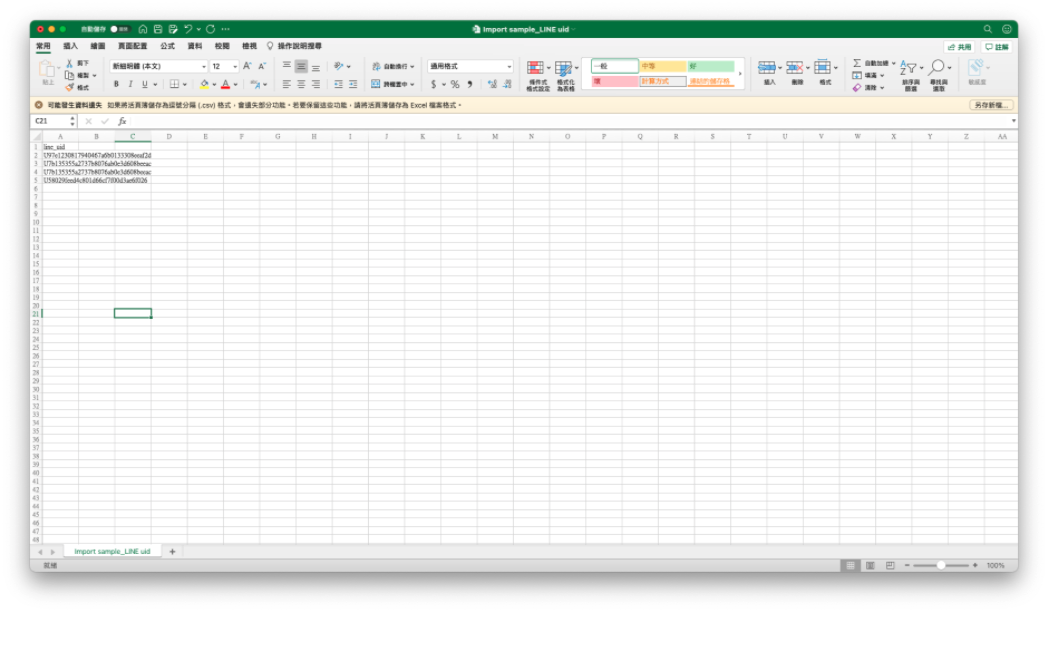Click the zoom slider in status bar
This screenshot has height=666, width=1047.
pos(940,565)
